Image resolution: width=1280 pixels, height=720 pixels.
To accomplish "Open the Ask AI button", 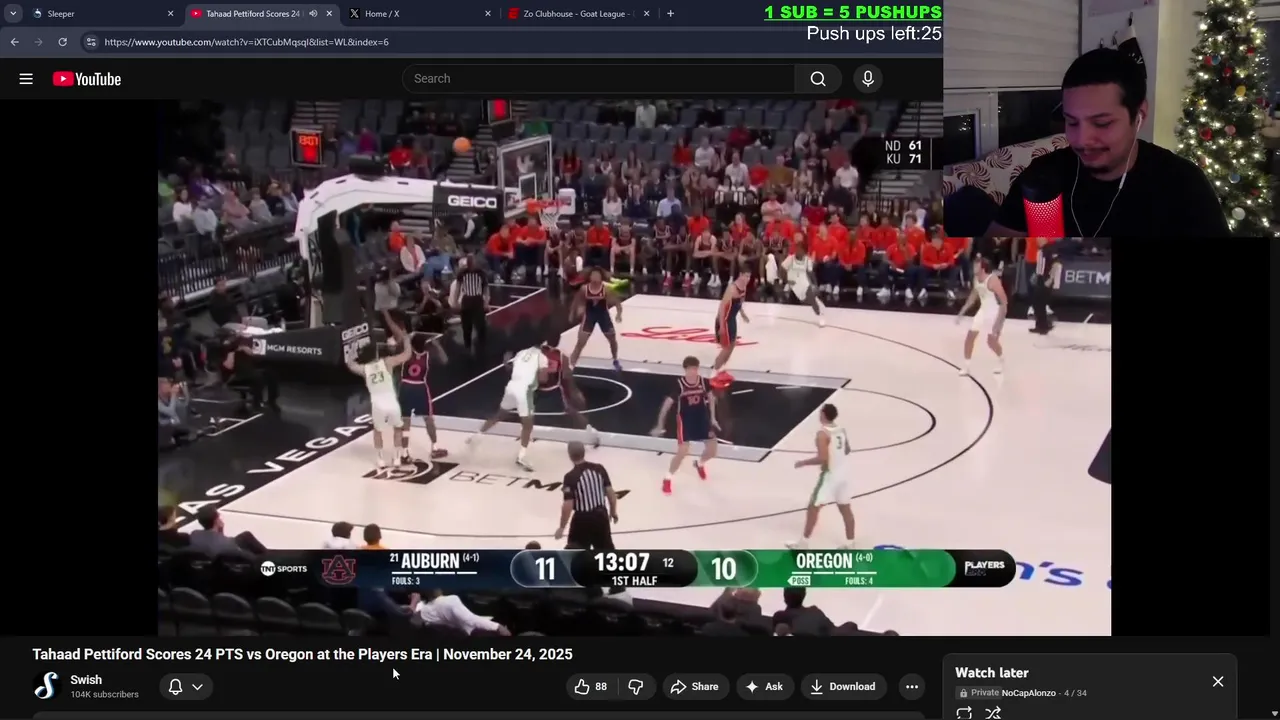I will point(764,686).
